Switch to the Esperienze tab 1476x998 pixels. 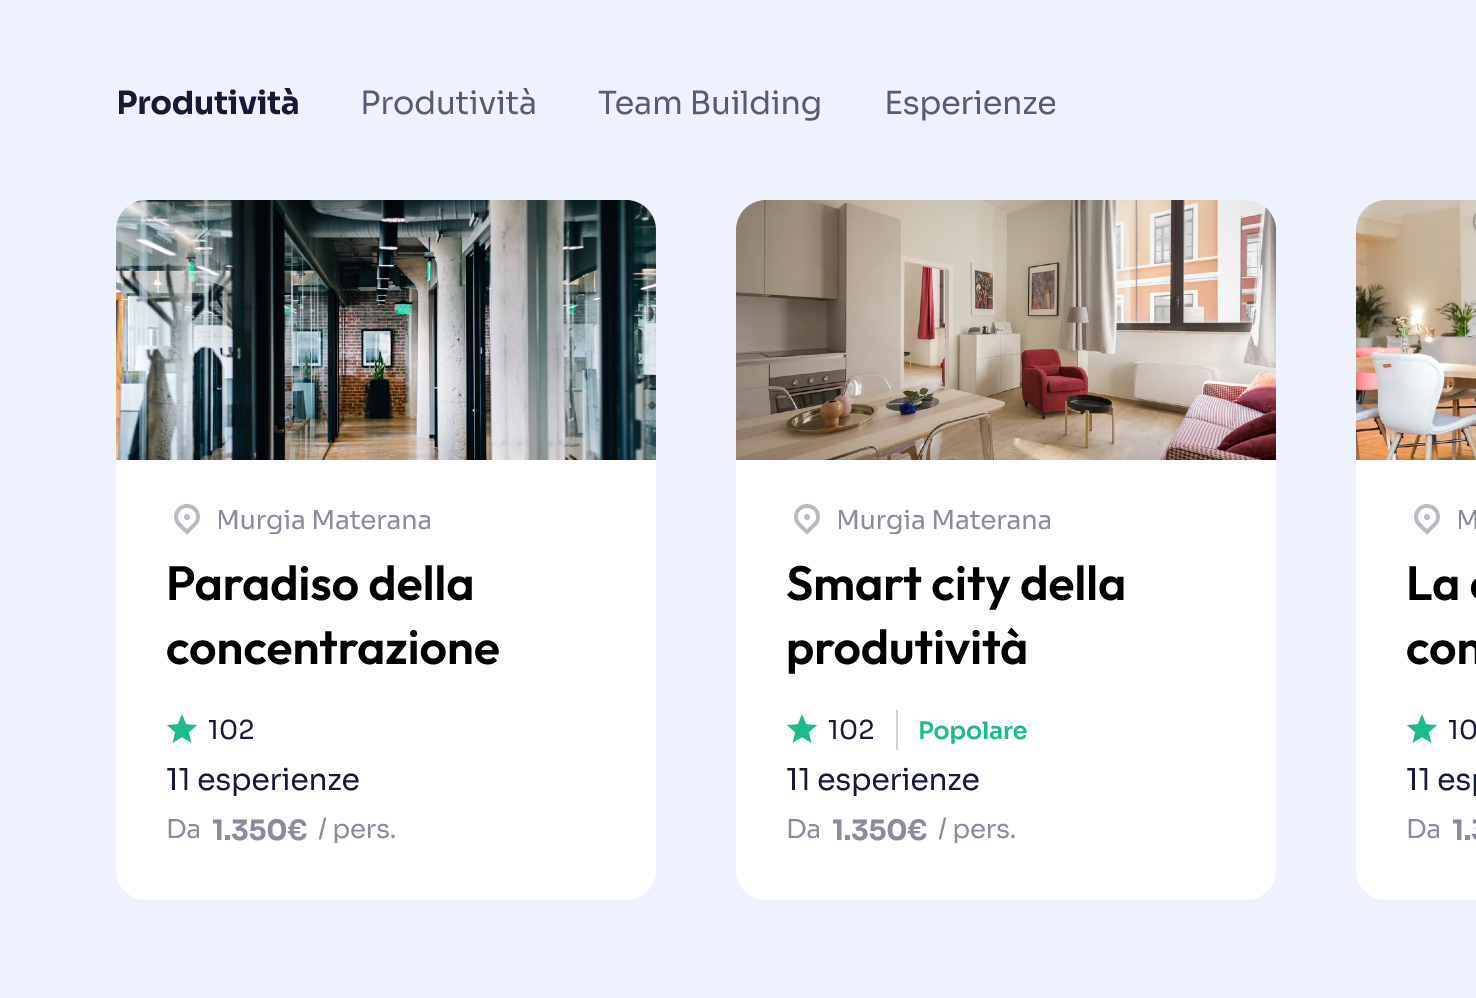[970, 103]
